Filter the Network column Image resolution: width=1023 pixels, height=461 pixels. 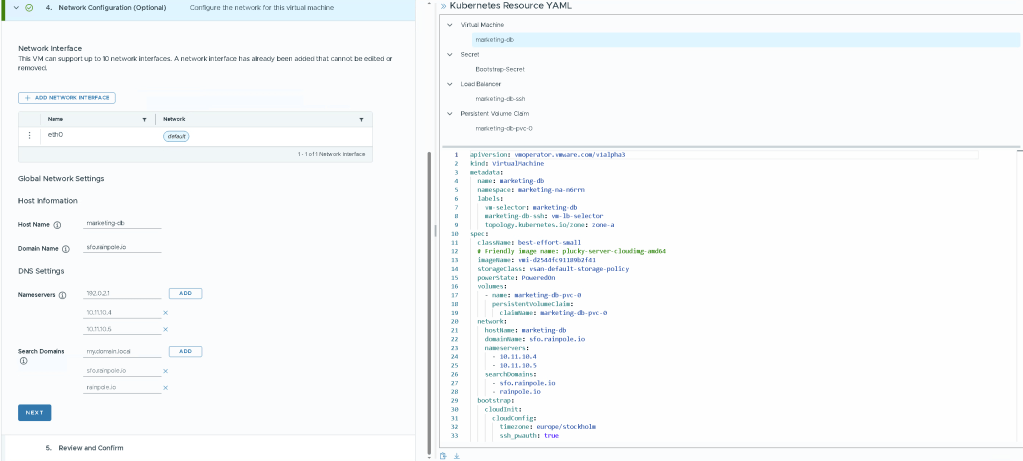(x=360, y=119)
